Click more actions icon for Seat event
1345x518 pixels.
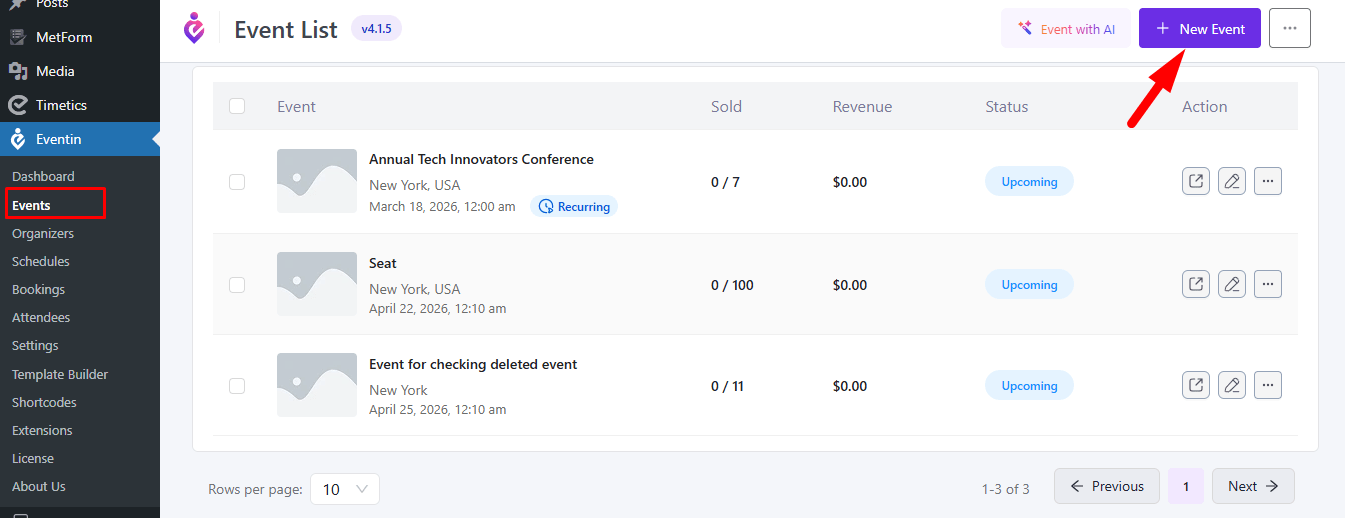tap(1267, 284)
